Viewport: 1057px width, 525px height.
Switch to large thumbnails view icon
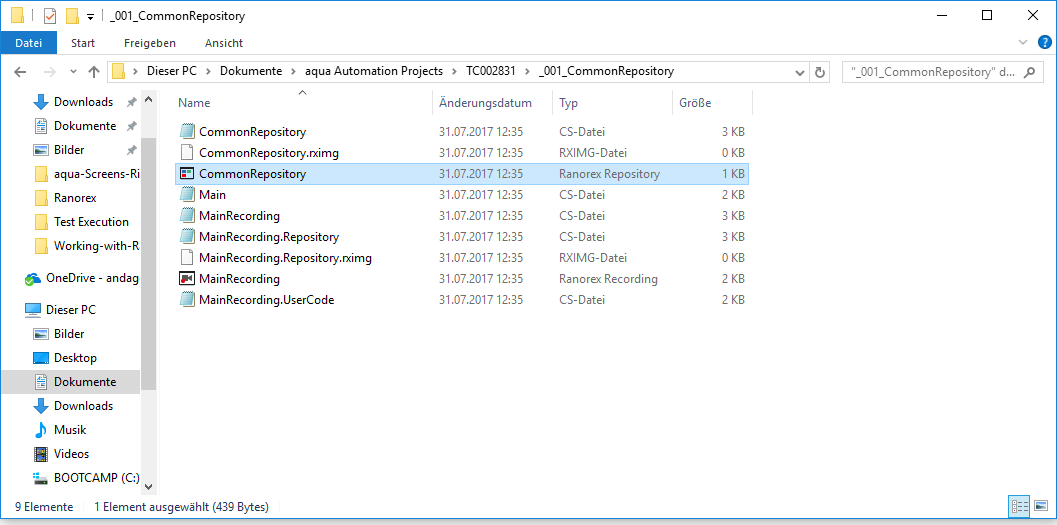[1040, 507]
